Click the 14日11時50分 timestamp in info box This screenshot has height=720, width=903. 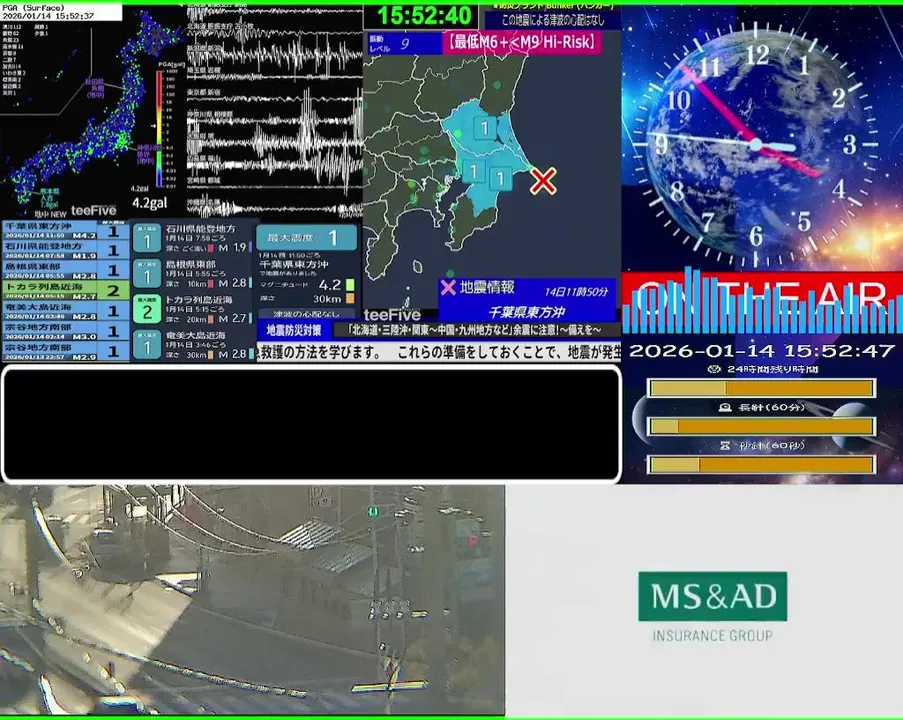(x=576, y=292)
